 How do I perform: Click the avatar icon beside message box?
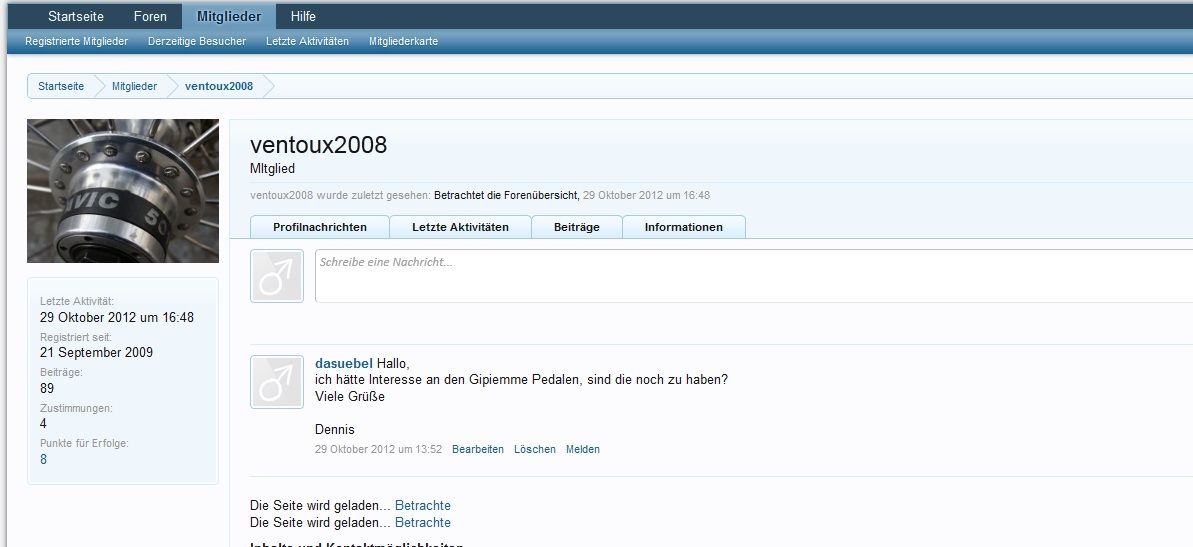click(276, 276)
